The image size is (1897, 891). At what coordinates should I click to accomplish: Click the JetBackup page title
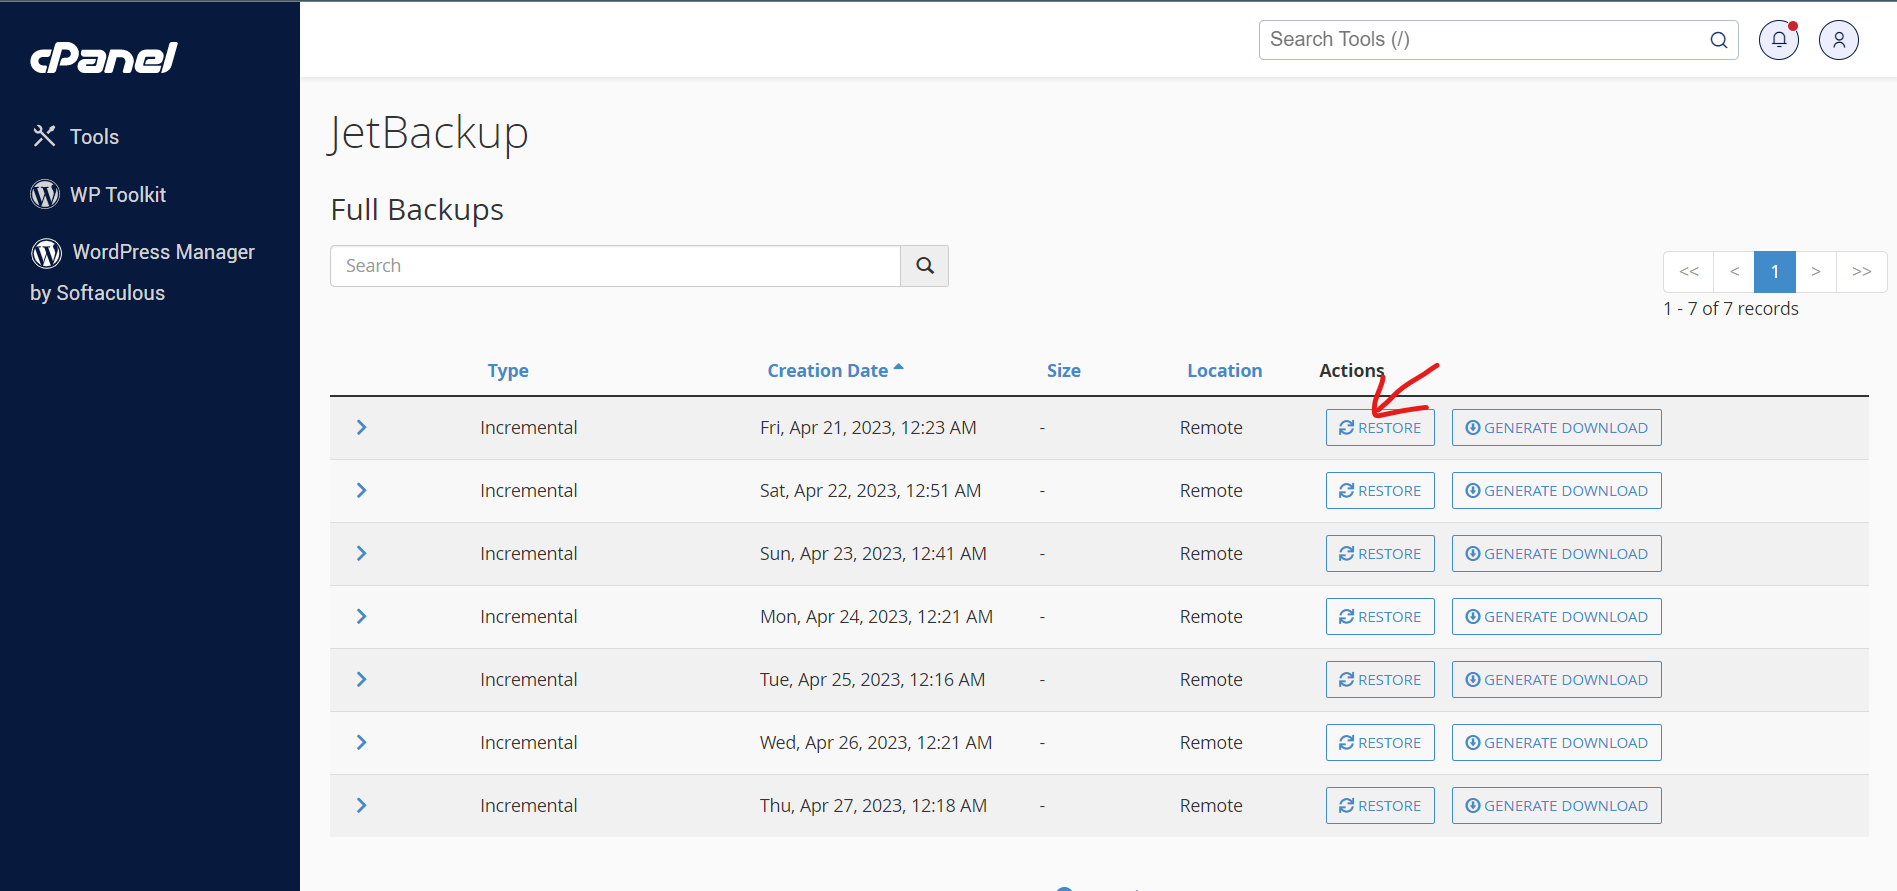(429, 133)
